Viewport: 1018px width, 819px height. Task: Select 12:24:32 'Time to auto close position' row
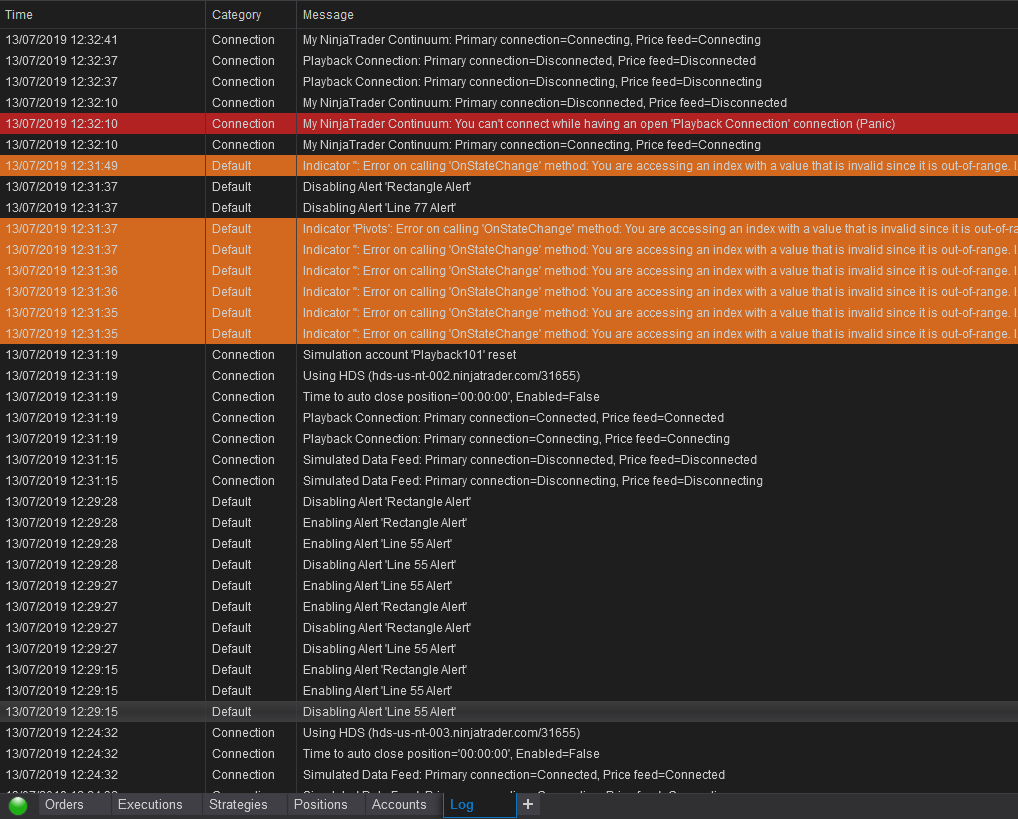pos(509,753)
